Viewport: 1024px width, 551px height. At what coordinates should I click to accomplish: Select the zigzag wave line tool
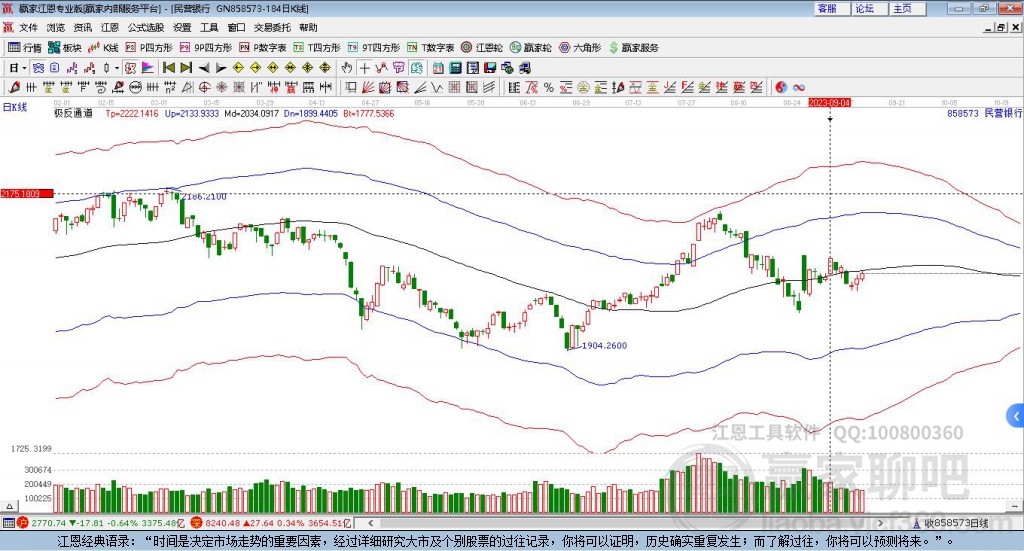(437, 87)
